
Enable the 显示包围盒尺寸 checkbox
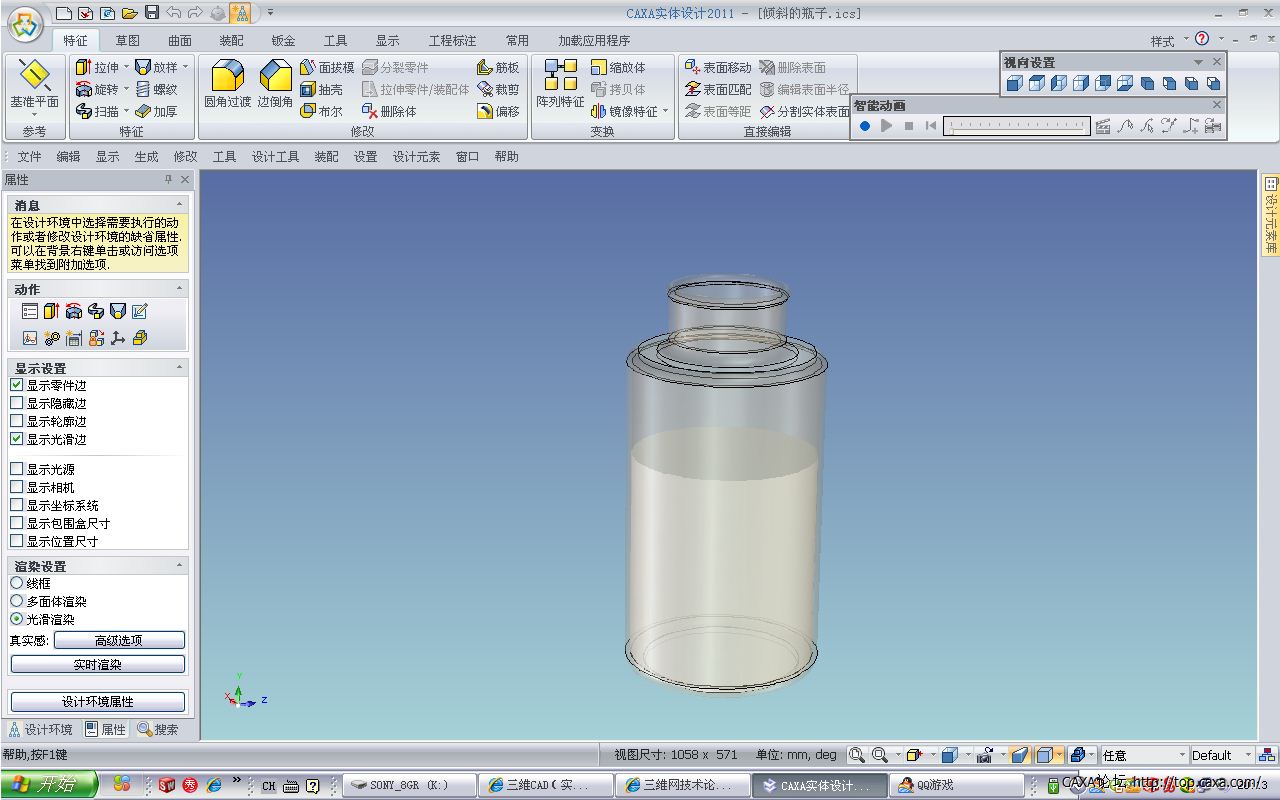(17, 523)
